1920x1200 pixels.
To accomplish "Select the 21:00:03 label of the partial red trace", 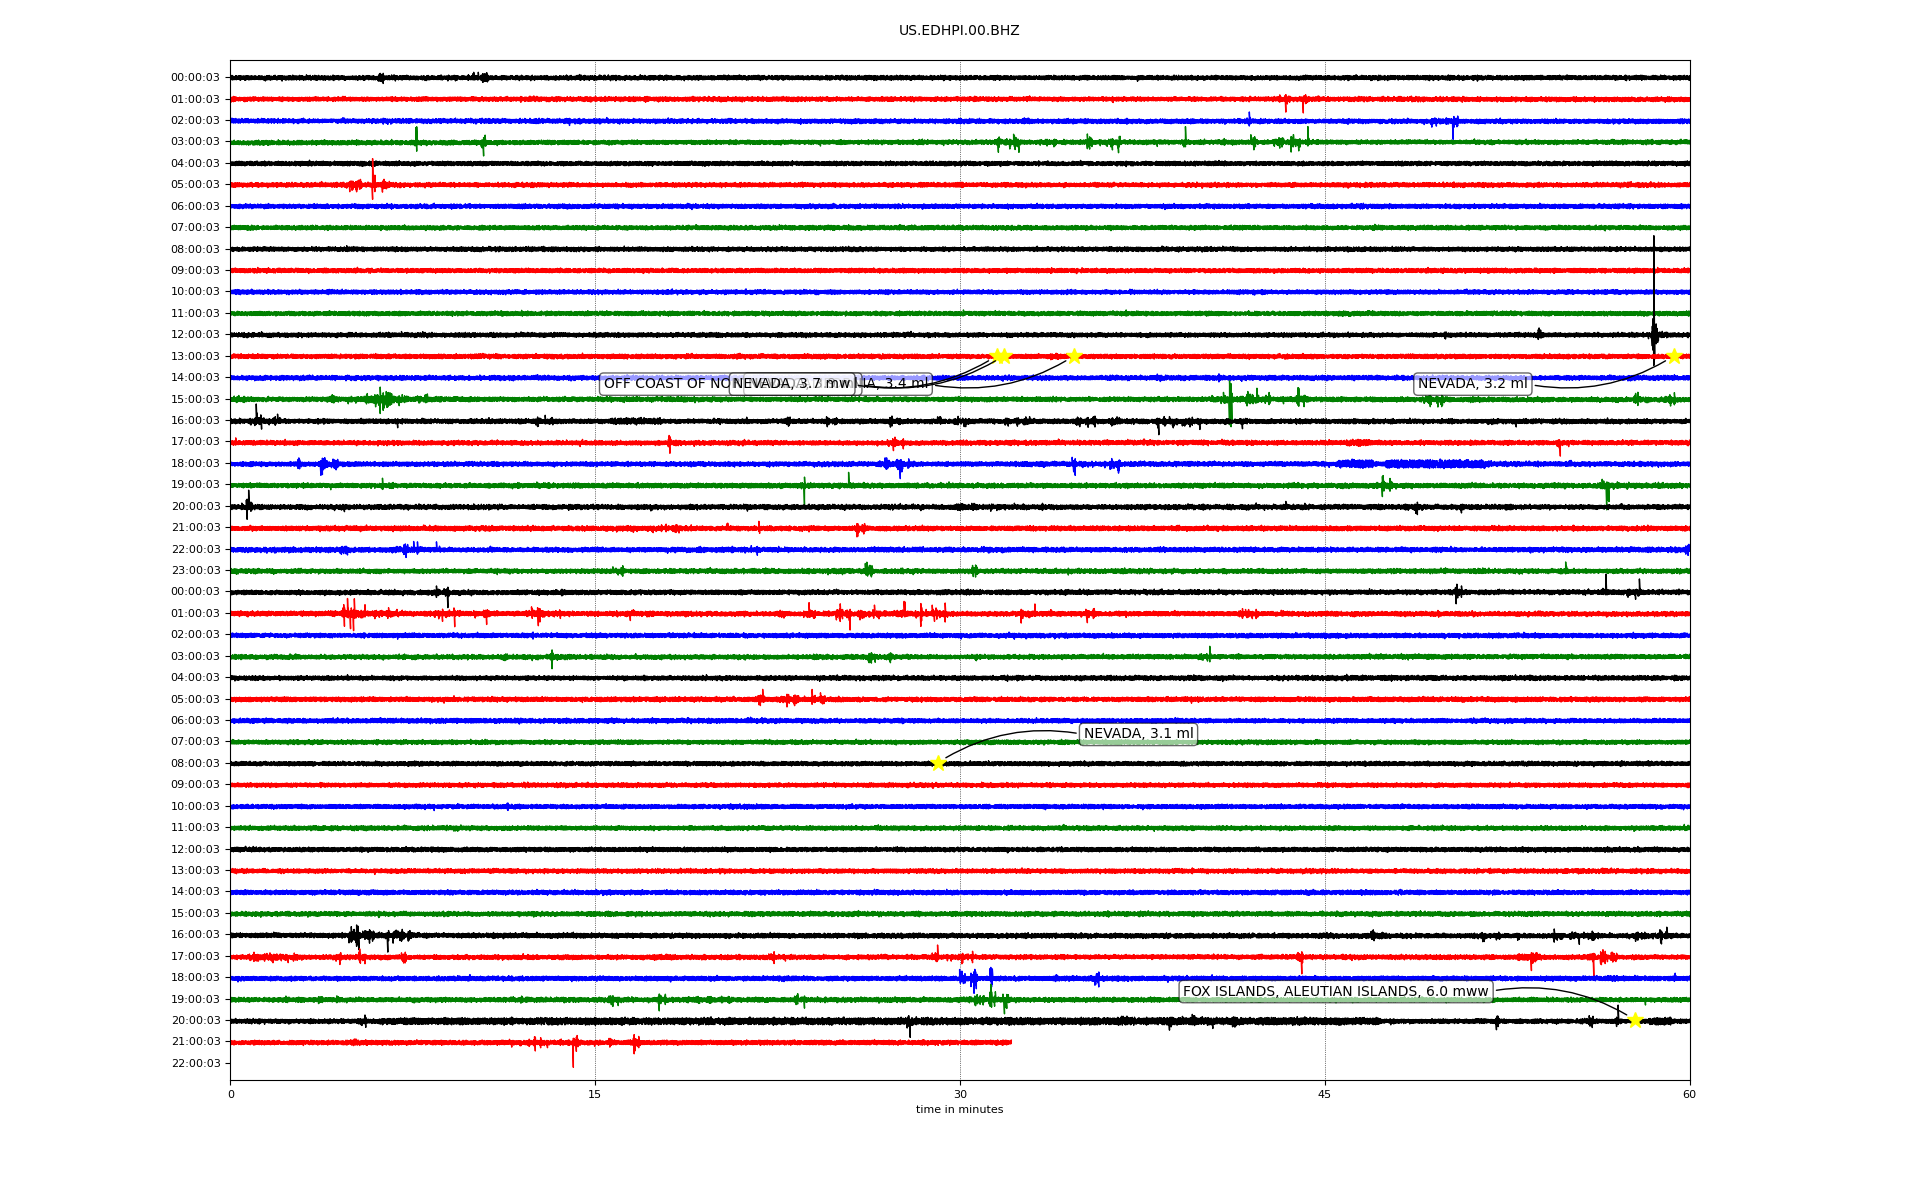I will [x=195, y=1042].
